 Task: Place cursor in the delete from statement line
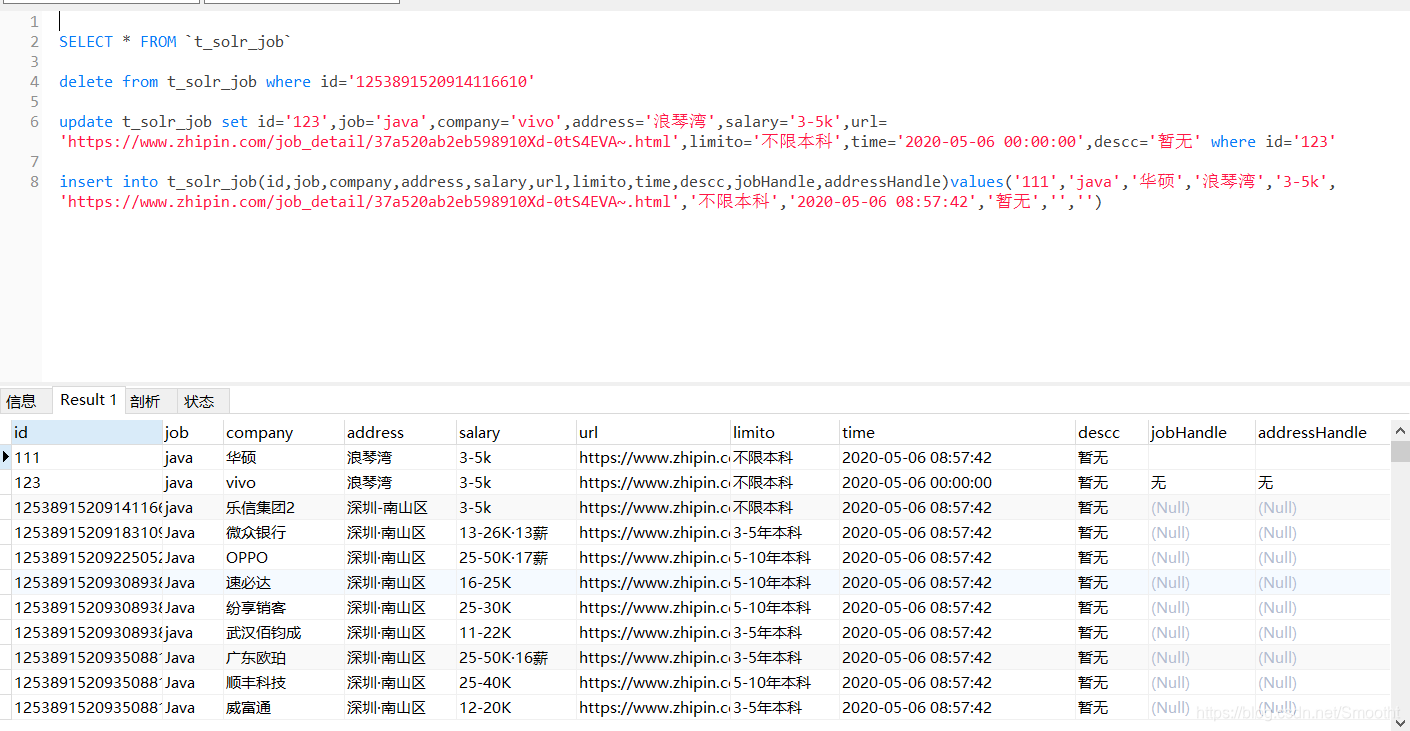pos(297,81)
